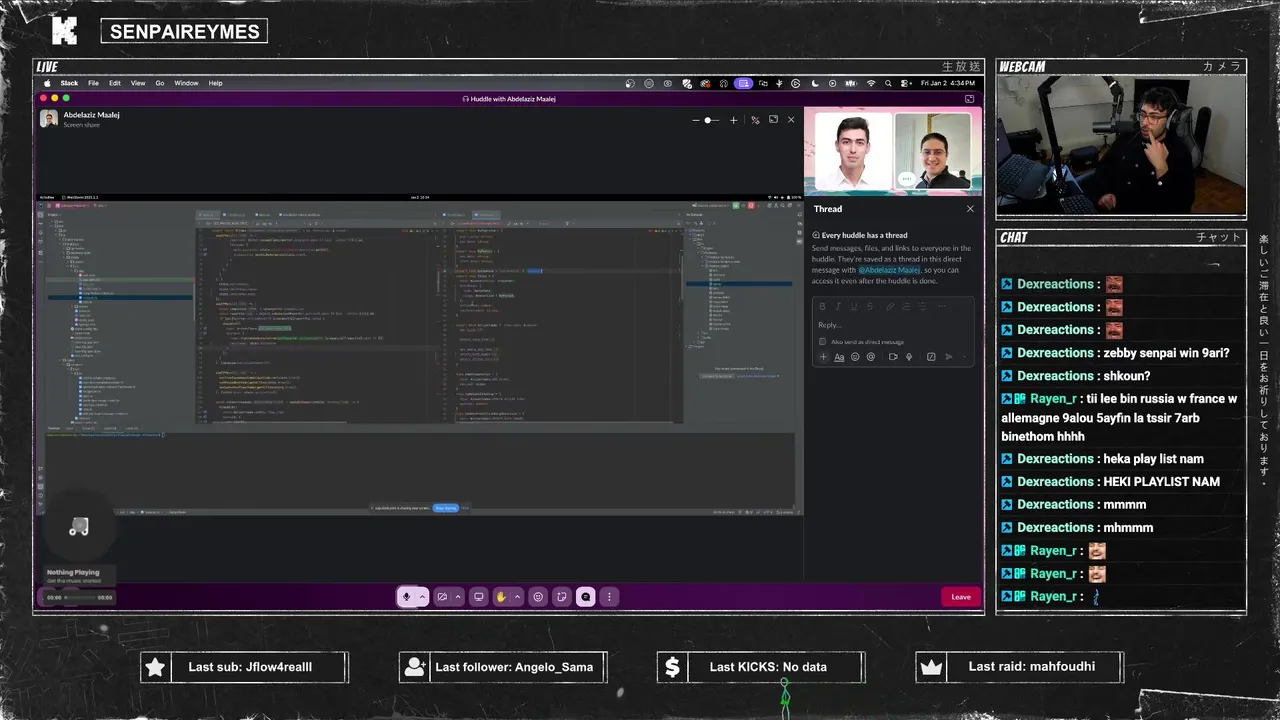Apply underline formatting in reply box
Viewport: 1280px width, 720px height.
pos(853,306)
